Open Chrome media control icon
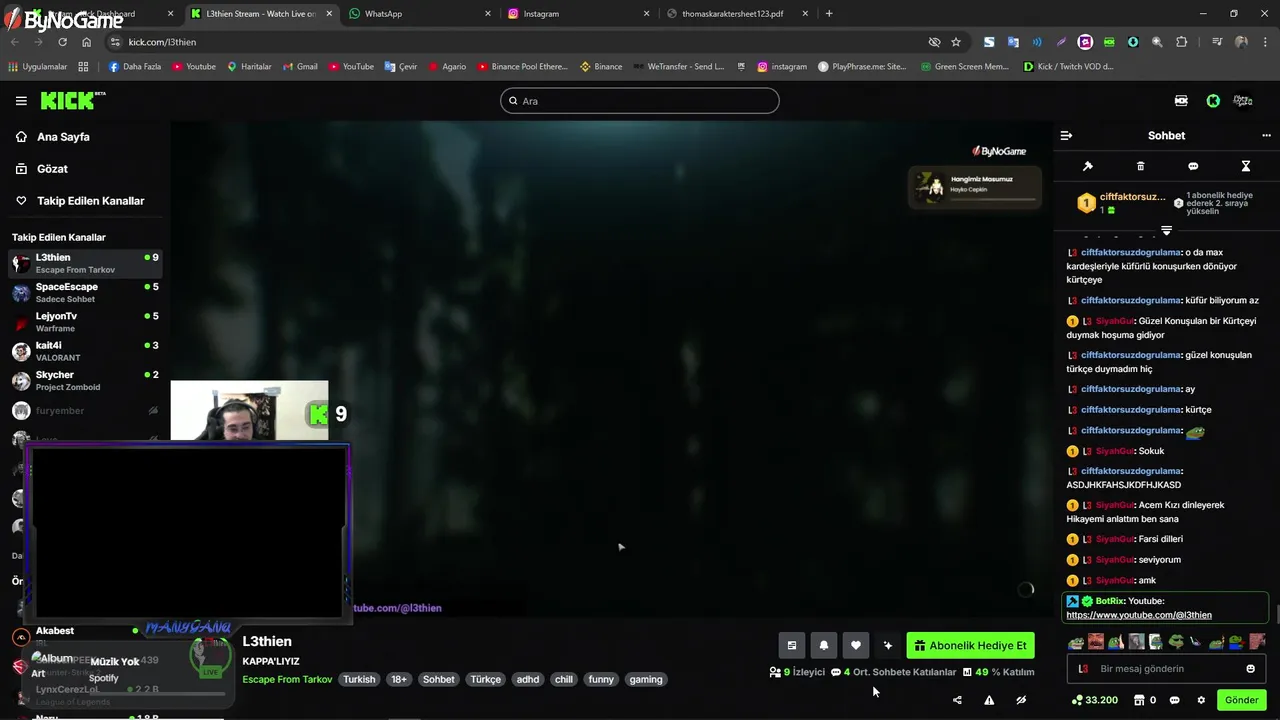The height and width of the screenshot is (720, 1280). tap(1217, 42)
